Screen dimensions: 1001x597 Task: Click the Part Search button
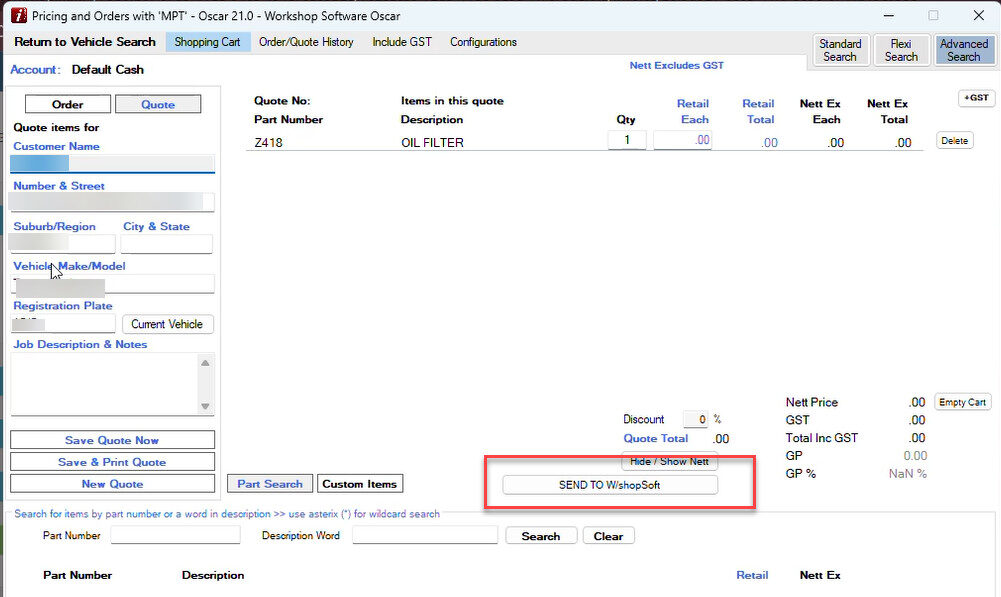270,483
